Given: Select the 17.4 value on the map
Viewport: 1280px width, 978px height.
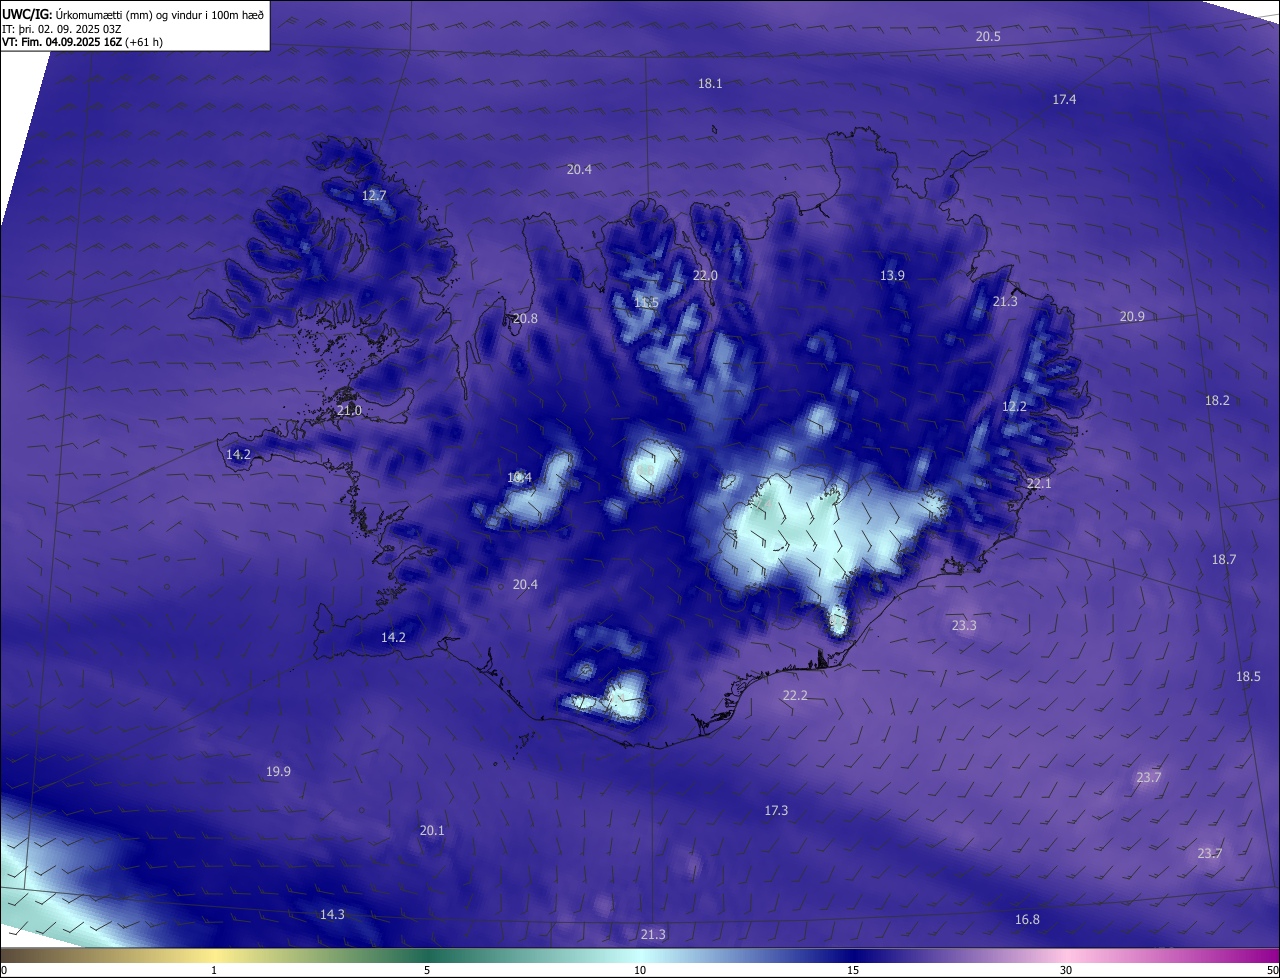Looking at the screenshot, I should [x=1064, y=99].
